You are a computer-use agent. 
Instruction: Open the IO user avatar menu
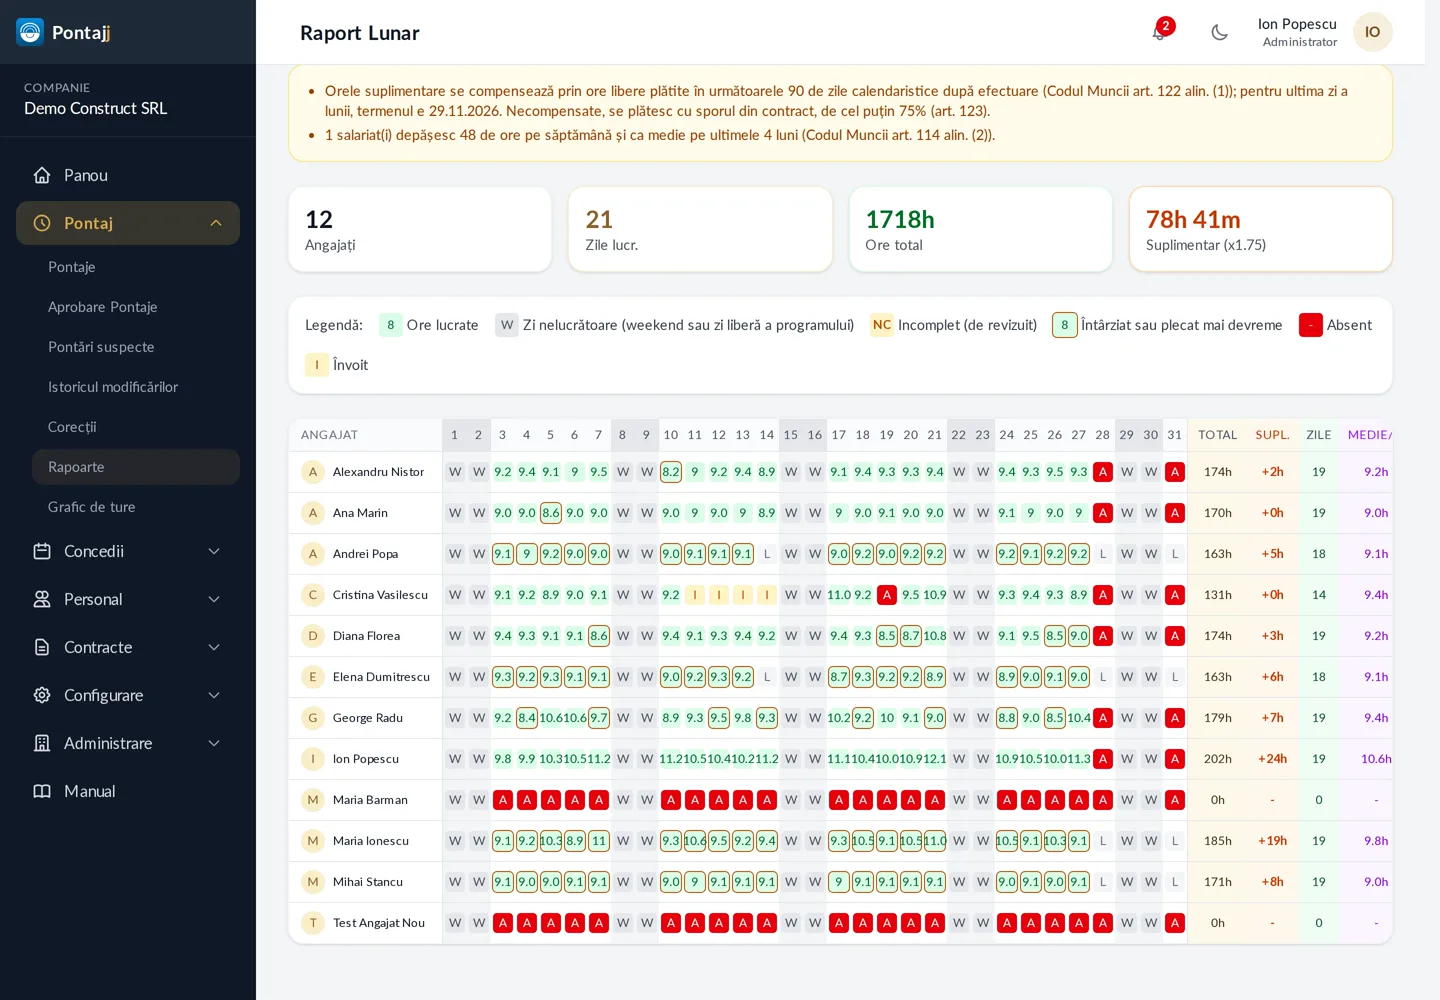tap(1373, 32)
